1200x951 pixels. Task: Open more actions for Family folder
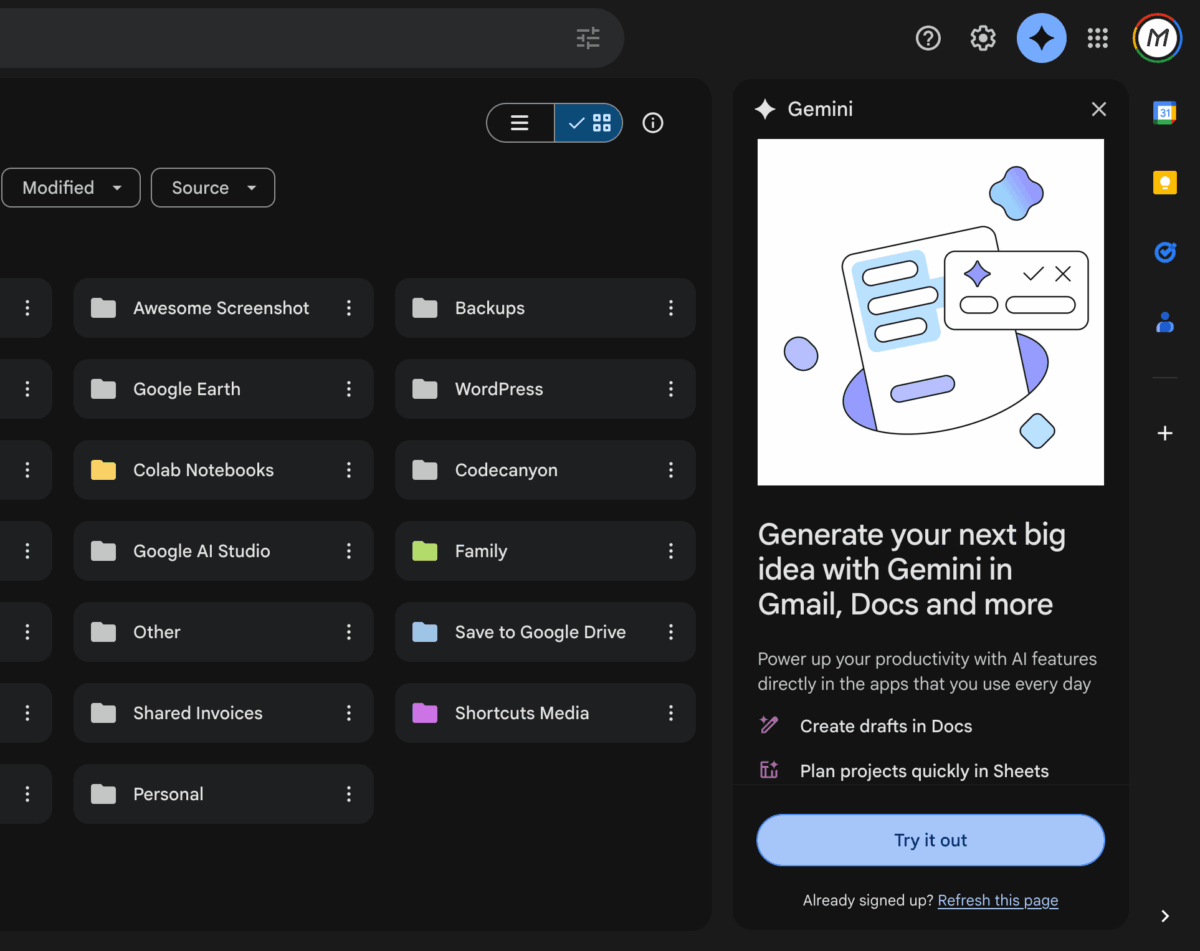pyautogui.click(x=671, y=551)
